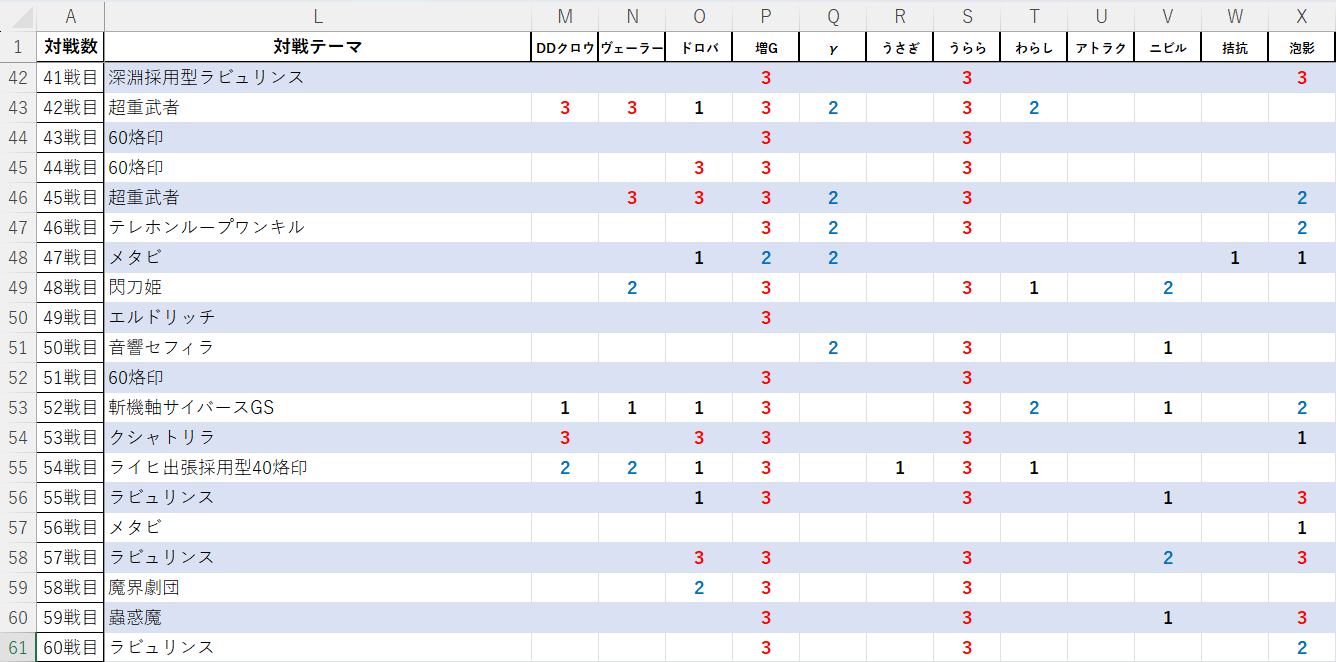
Task: Click the 増G value 3 in 49戦目 row
Action: pyautogui.click(x=766, y=317)
